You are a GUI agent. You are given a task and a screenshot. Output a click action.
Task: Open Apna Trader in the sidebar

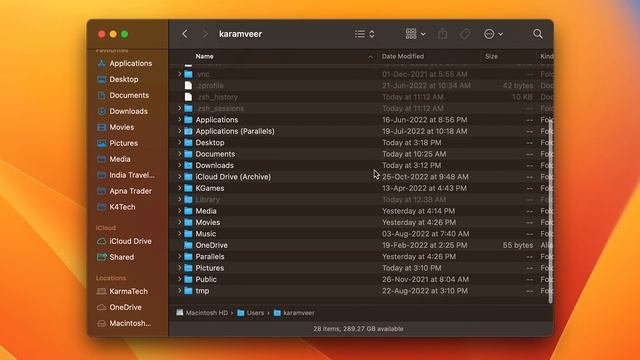coord(124,191)
